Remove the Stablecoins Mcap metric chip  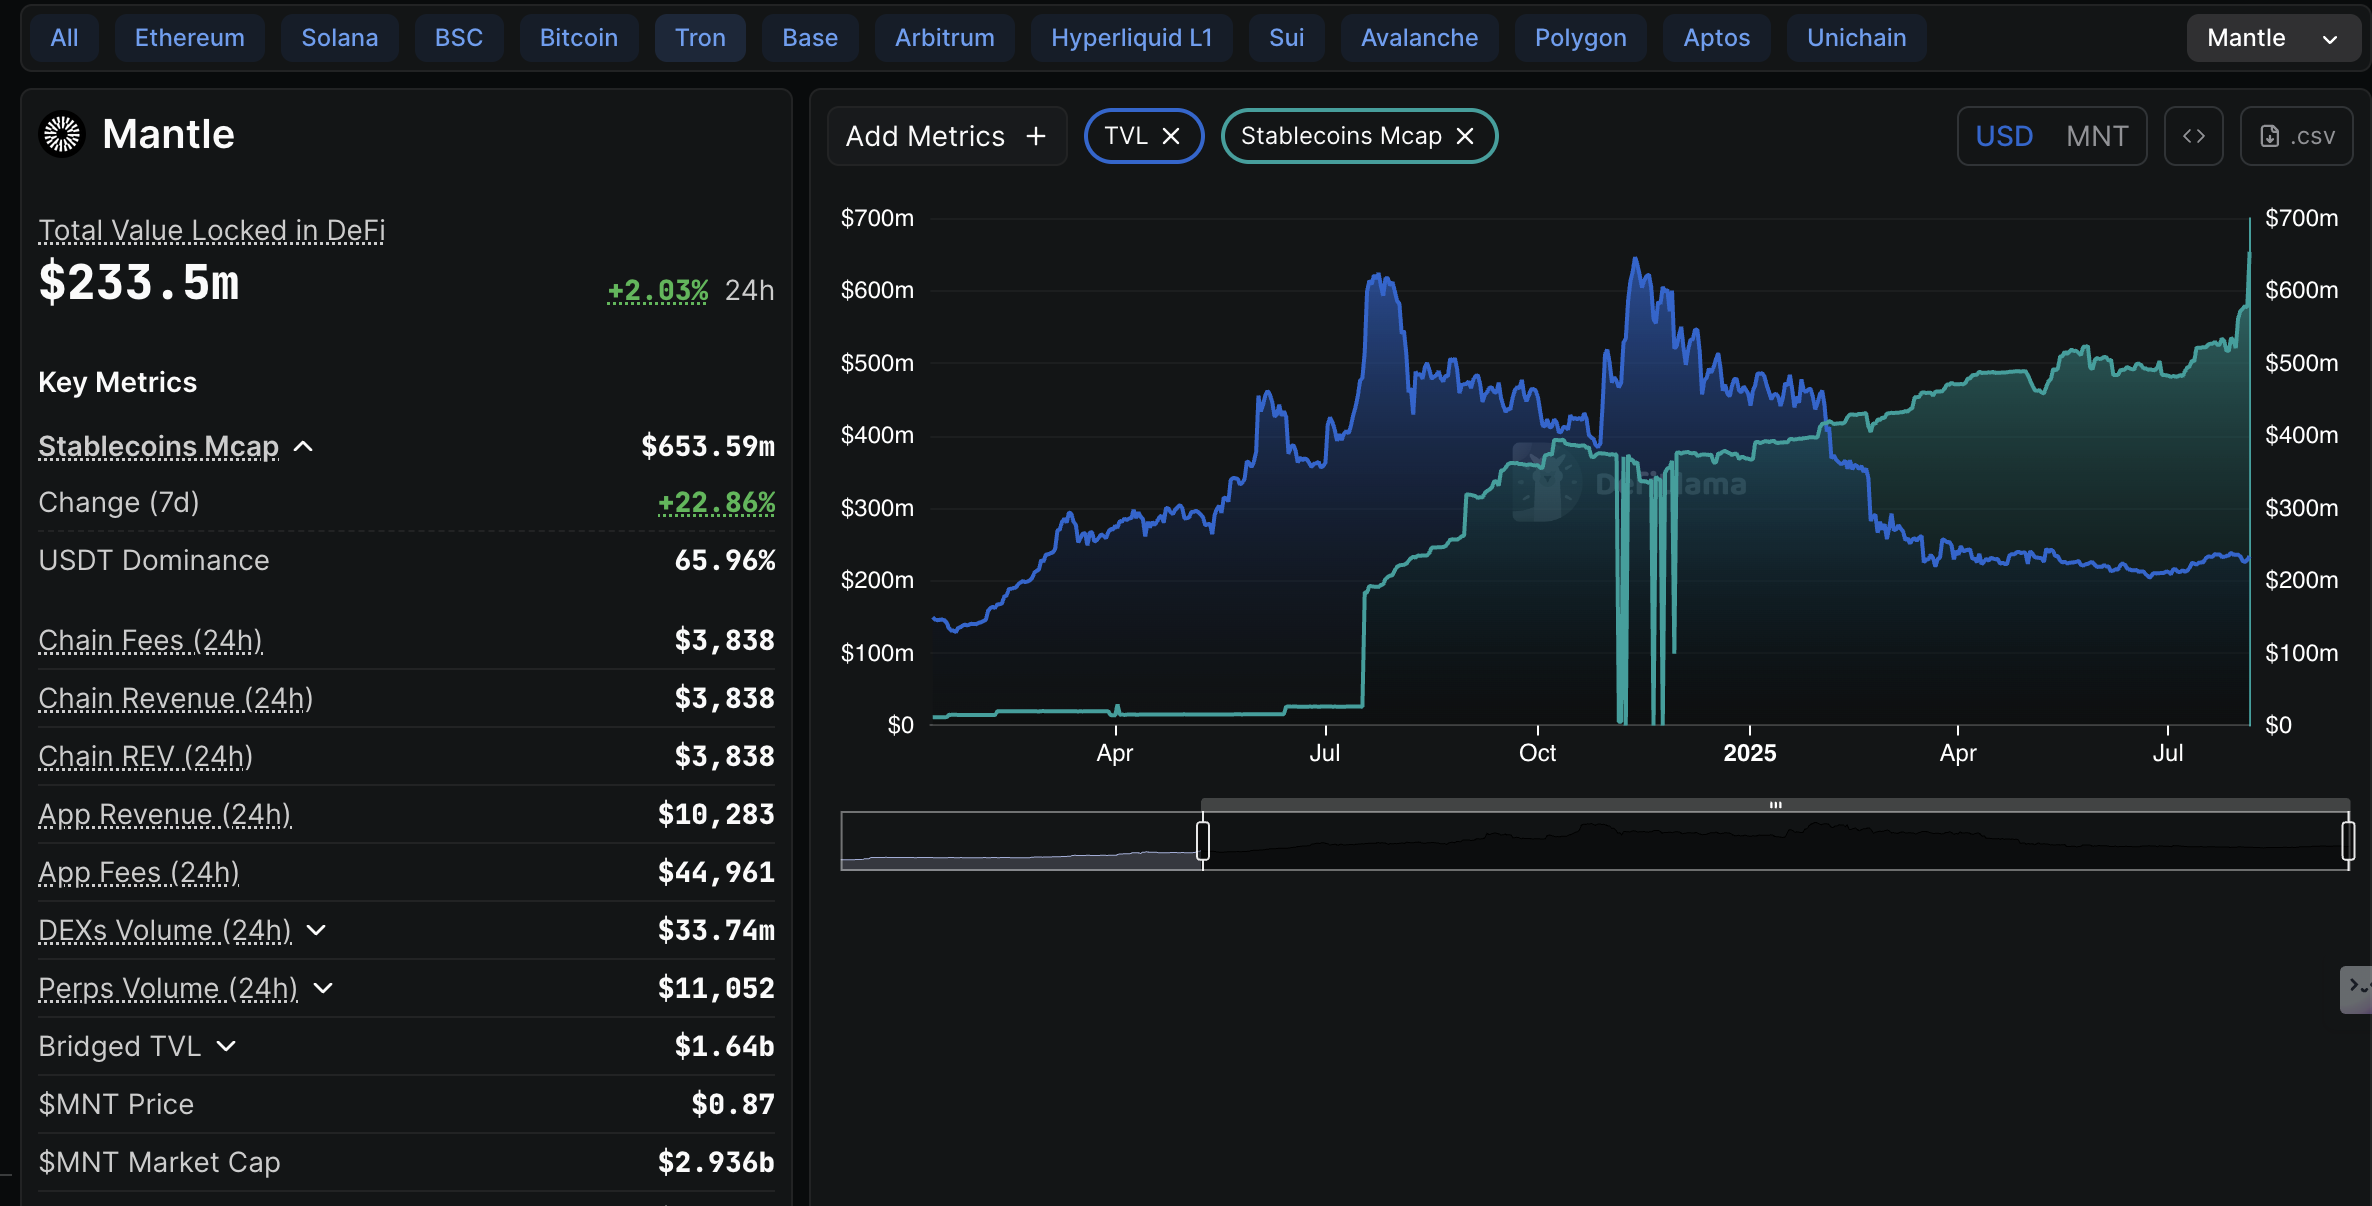pos(1465,136)
